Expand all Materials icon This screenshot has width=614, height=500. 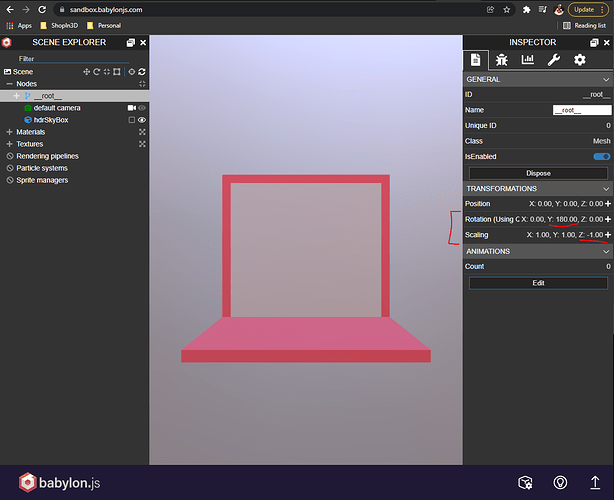142,132
